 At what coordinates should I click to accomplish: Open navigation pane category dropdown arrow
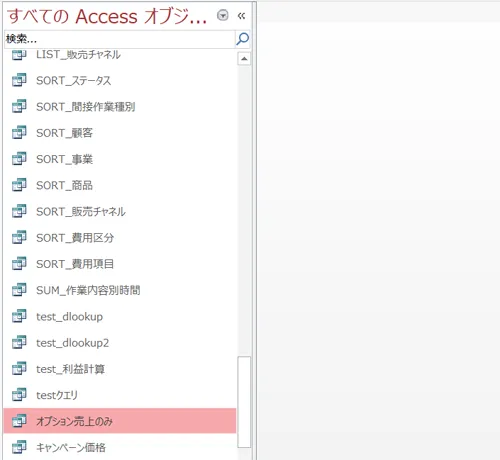click(x=223, y=15)
